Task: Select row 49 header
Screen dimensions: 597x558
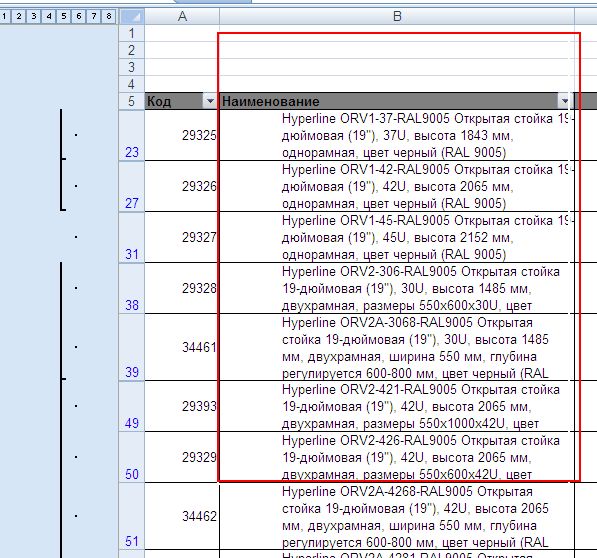Action: (132, 406)
